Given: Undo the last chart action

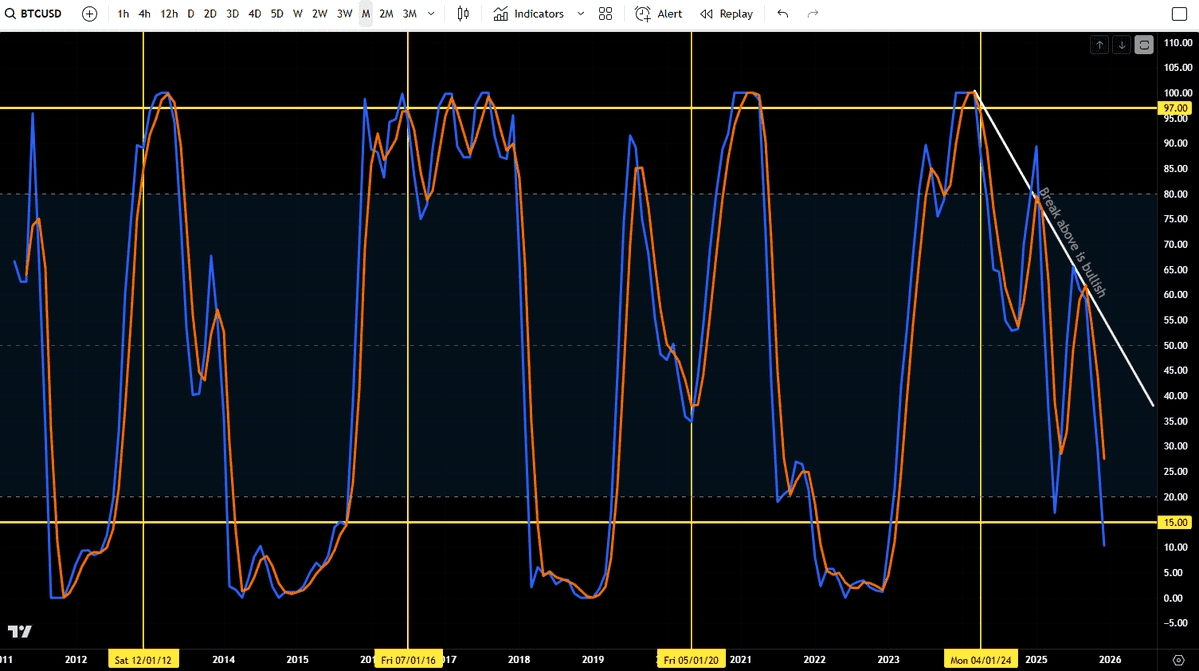Looking at the screenshot, I should 782,14.
